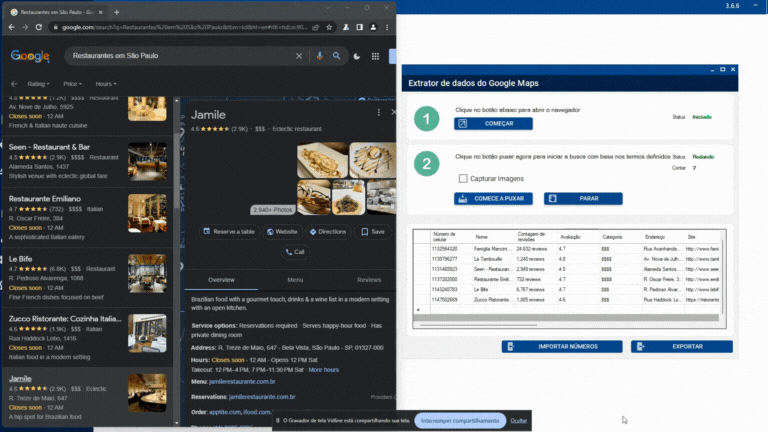Toggle Google dark theme moon icon

[x=357, y=56]
